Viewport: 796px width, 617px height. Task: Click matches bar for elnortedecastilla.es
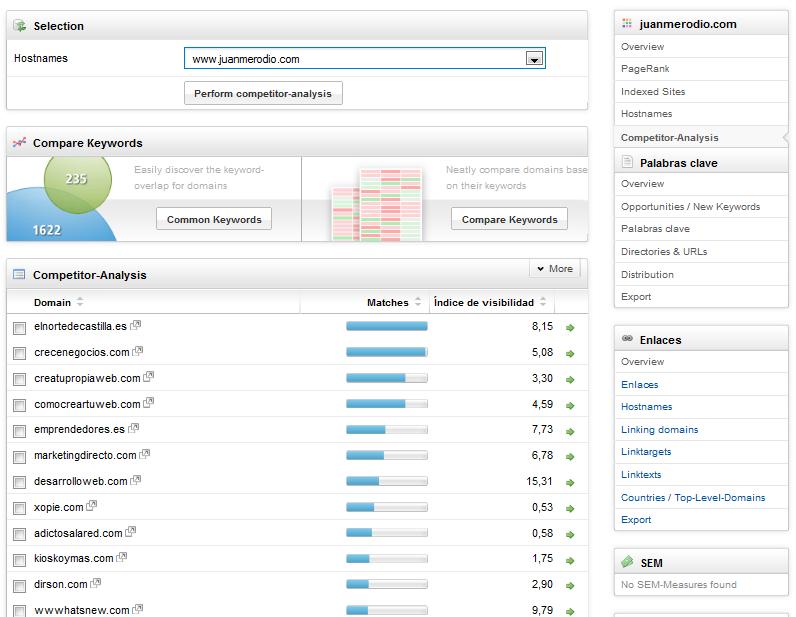[387, 327]
